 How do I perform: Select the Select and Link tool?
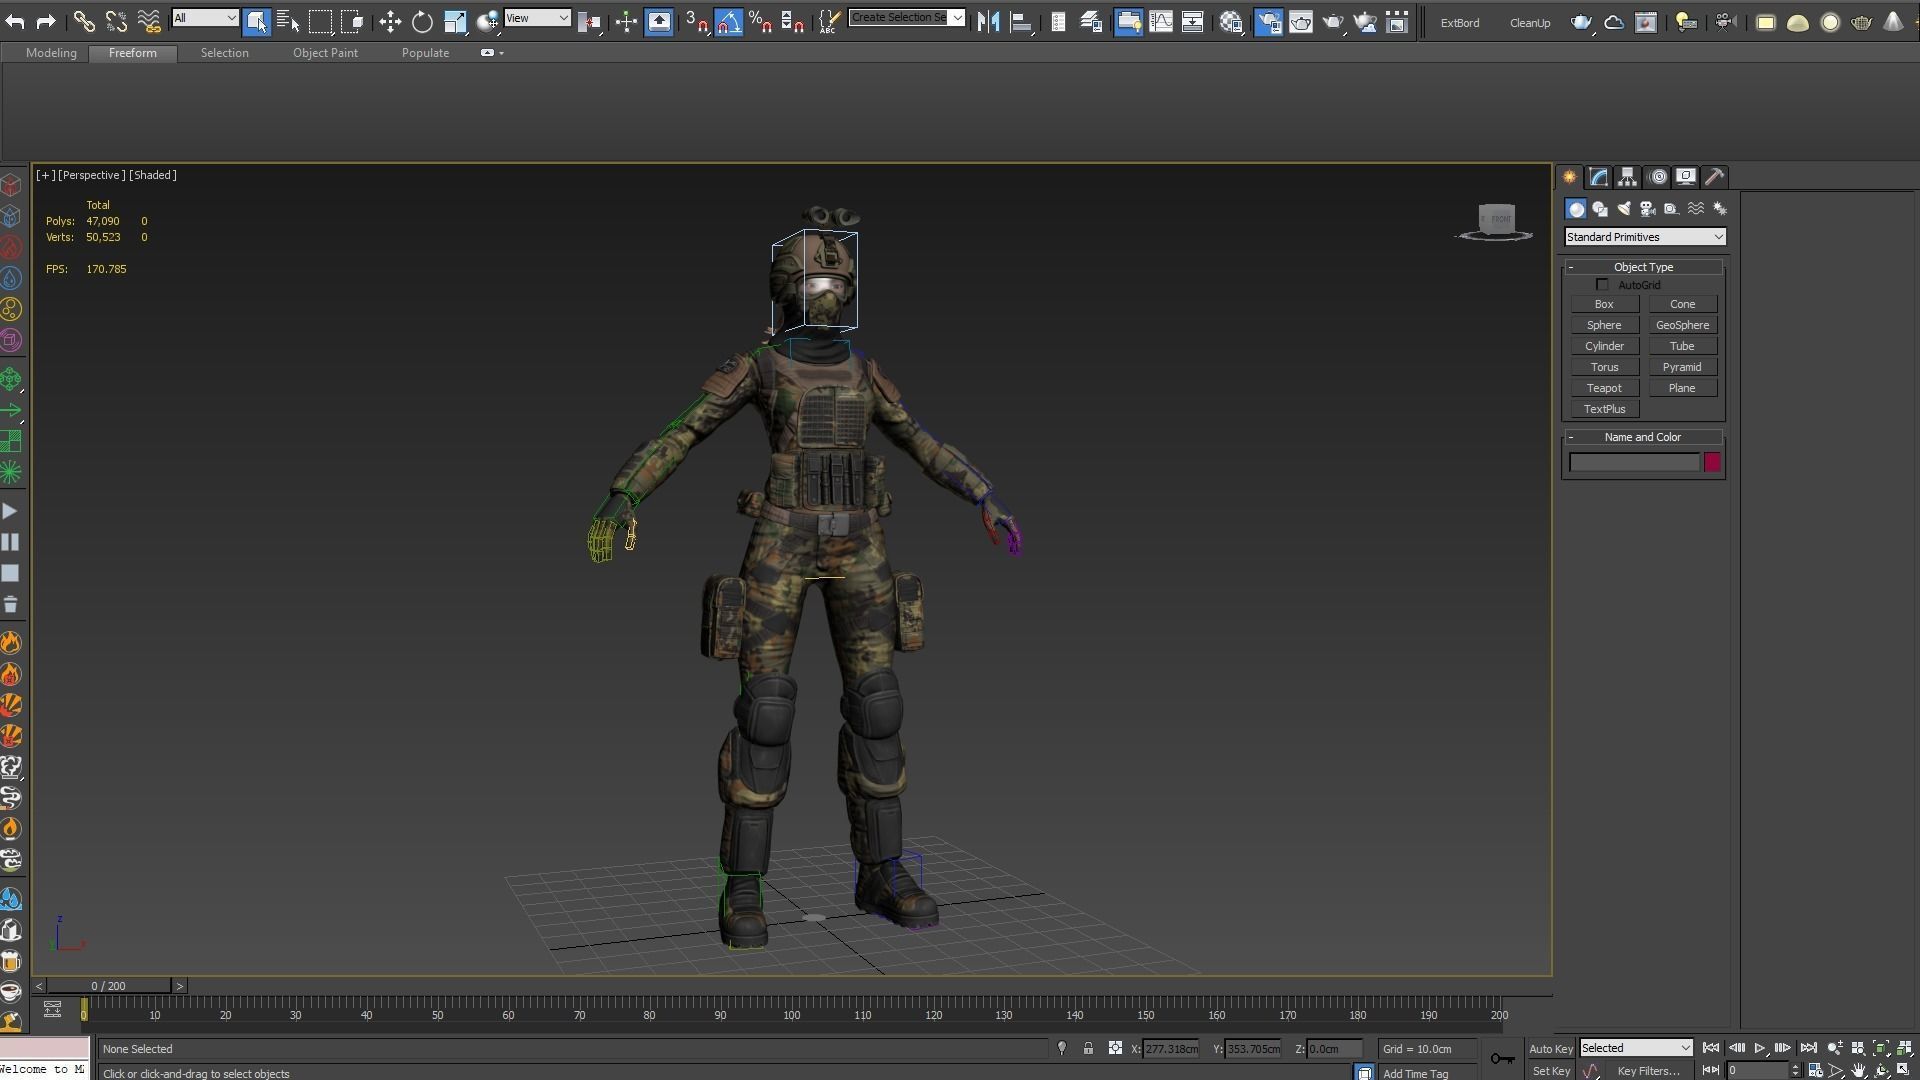[x=84, y=21]
